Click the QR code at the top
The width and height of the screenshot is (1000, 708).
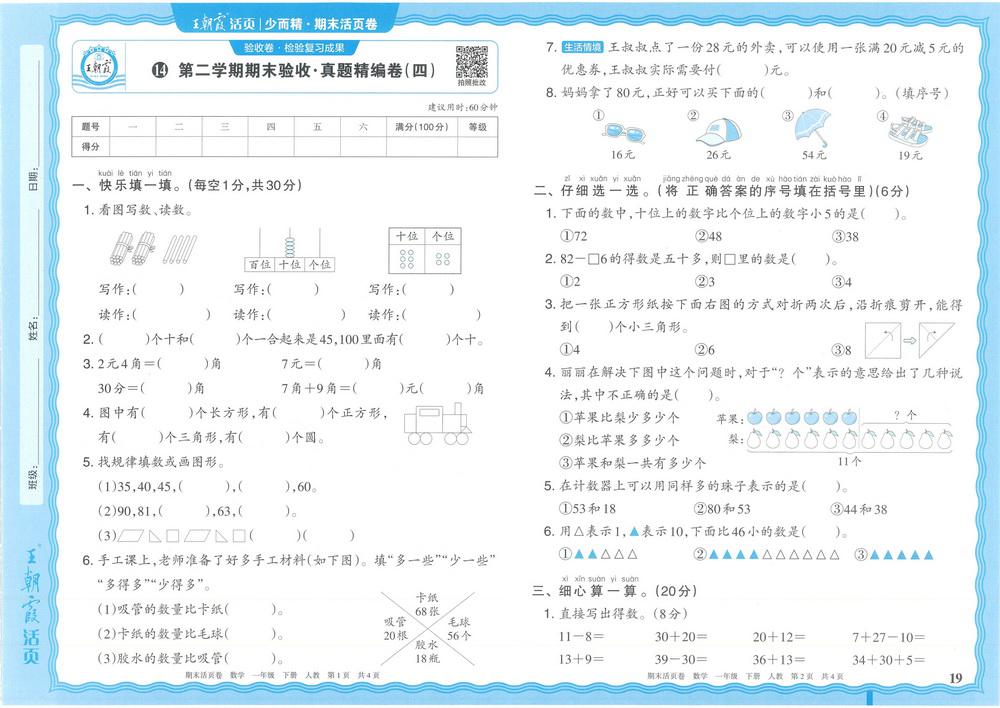[471, 63]
